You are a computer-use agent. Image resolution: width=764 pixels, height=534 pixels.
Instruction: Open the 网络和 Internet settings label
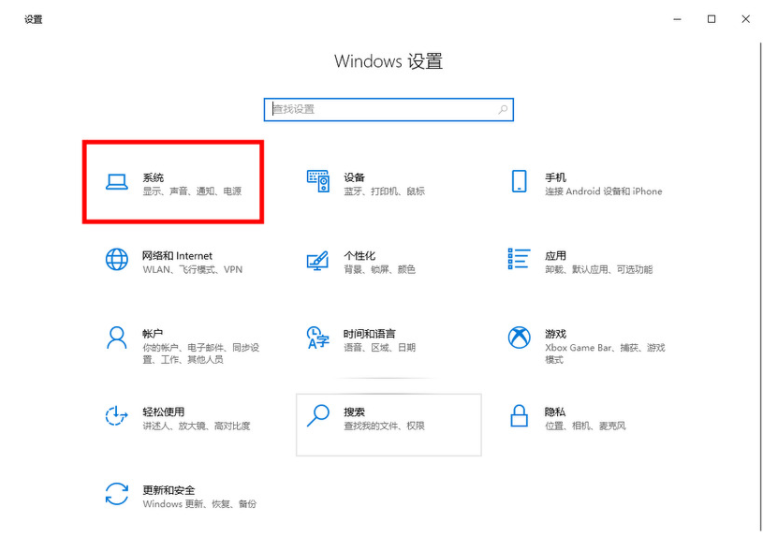(x=177, y=256)
